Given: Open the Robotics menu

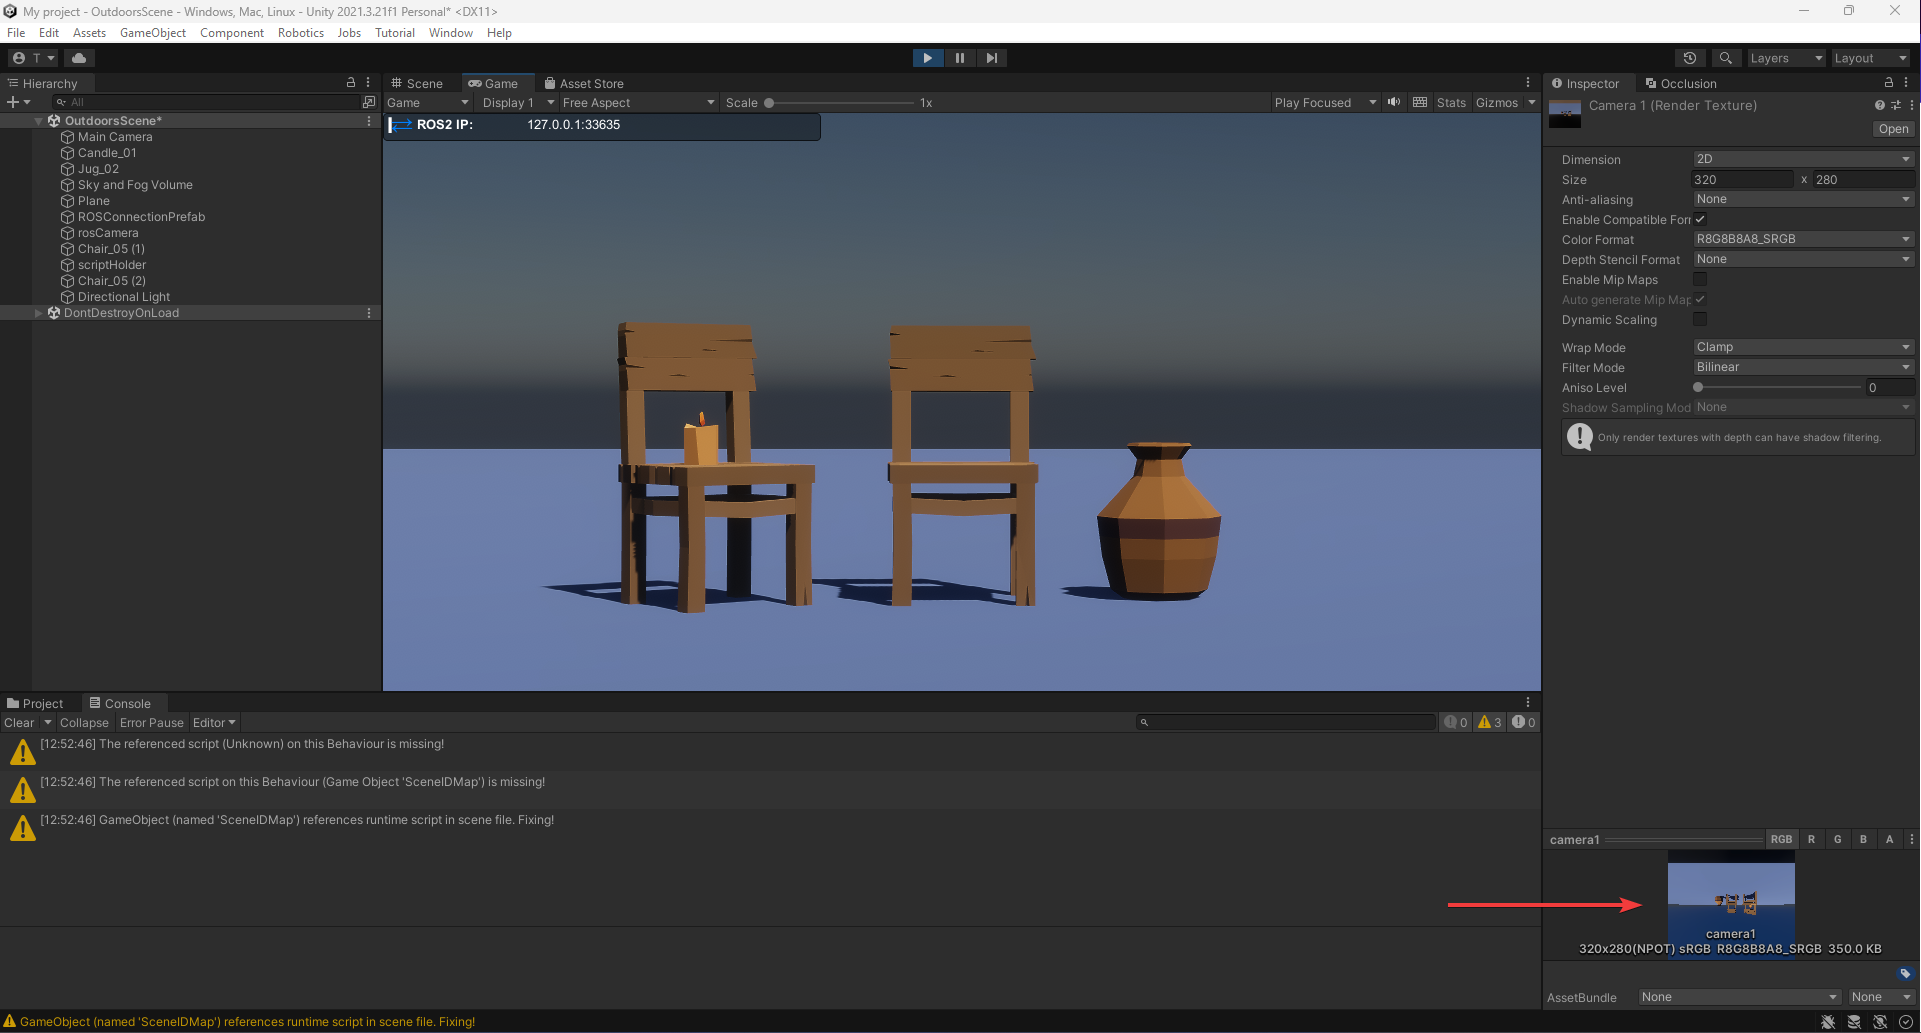Looking at the screenshot, I should point(301,33).
